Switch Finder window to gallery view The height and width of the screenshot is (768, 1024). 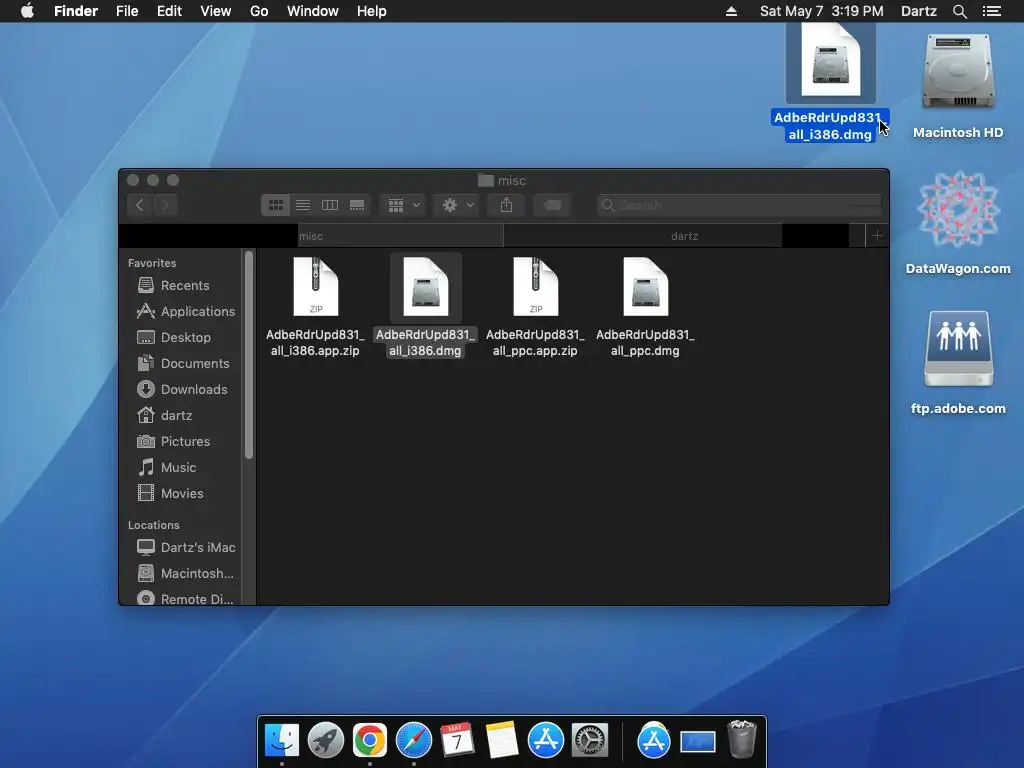(357, 205)
